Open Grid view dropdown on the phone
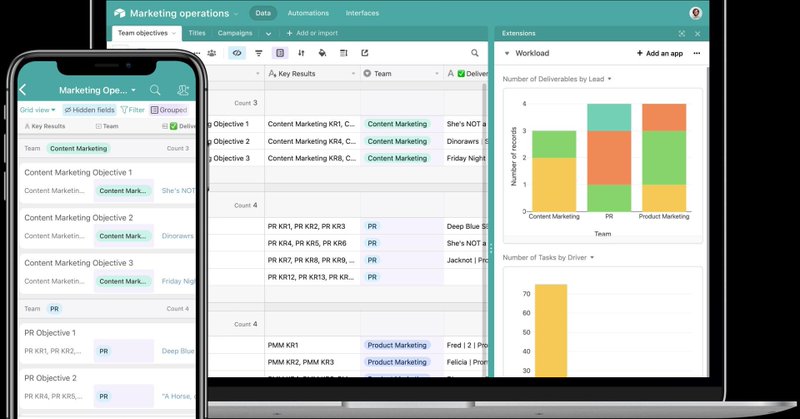The height and width of the screenshot is (419, 800). 38,110
